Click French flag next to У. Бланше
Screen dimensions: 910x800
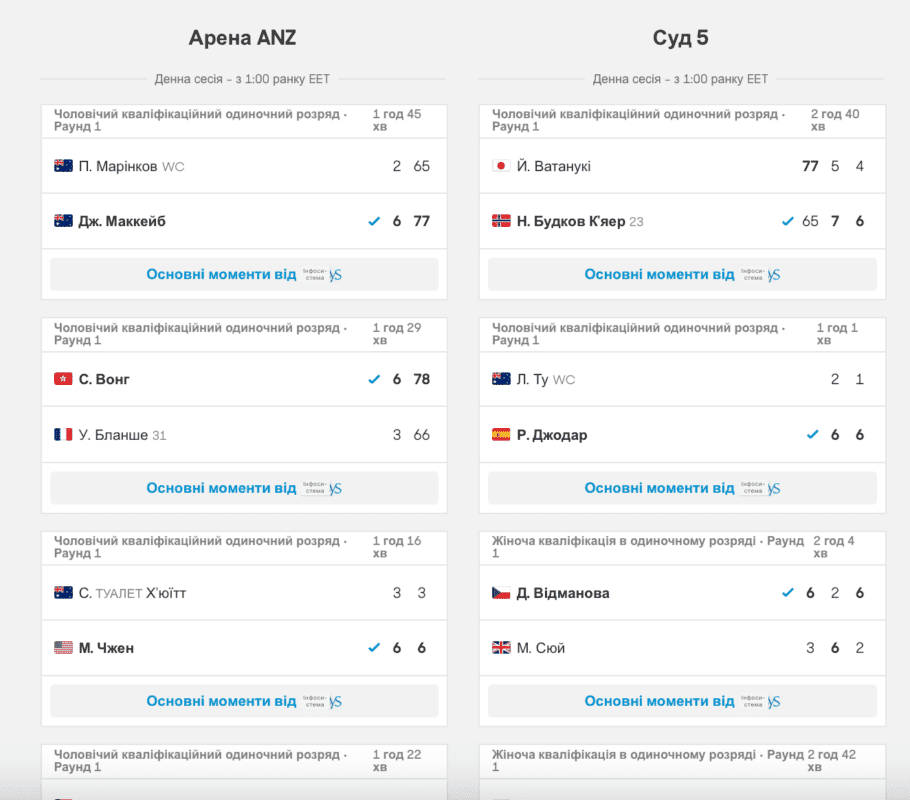[63, 435]
